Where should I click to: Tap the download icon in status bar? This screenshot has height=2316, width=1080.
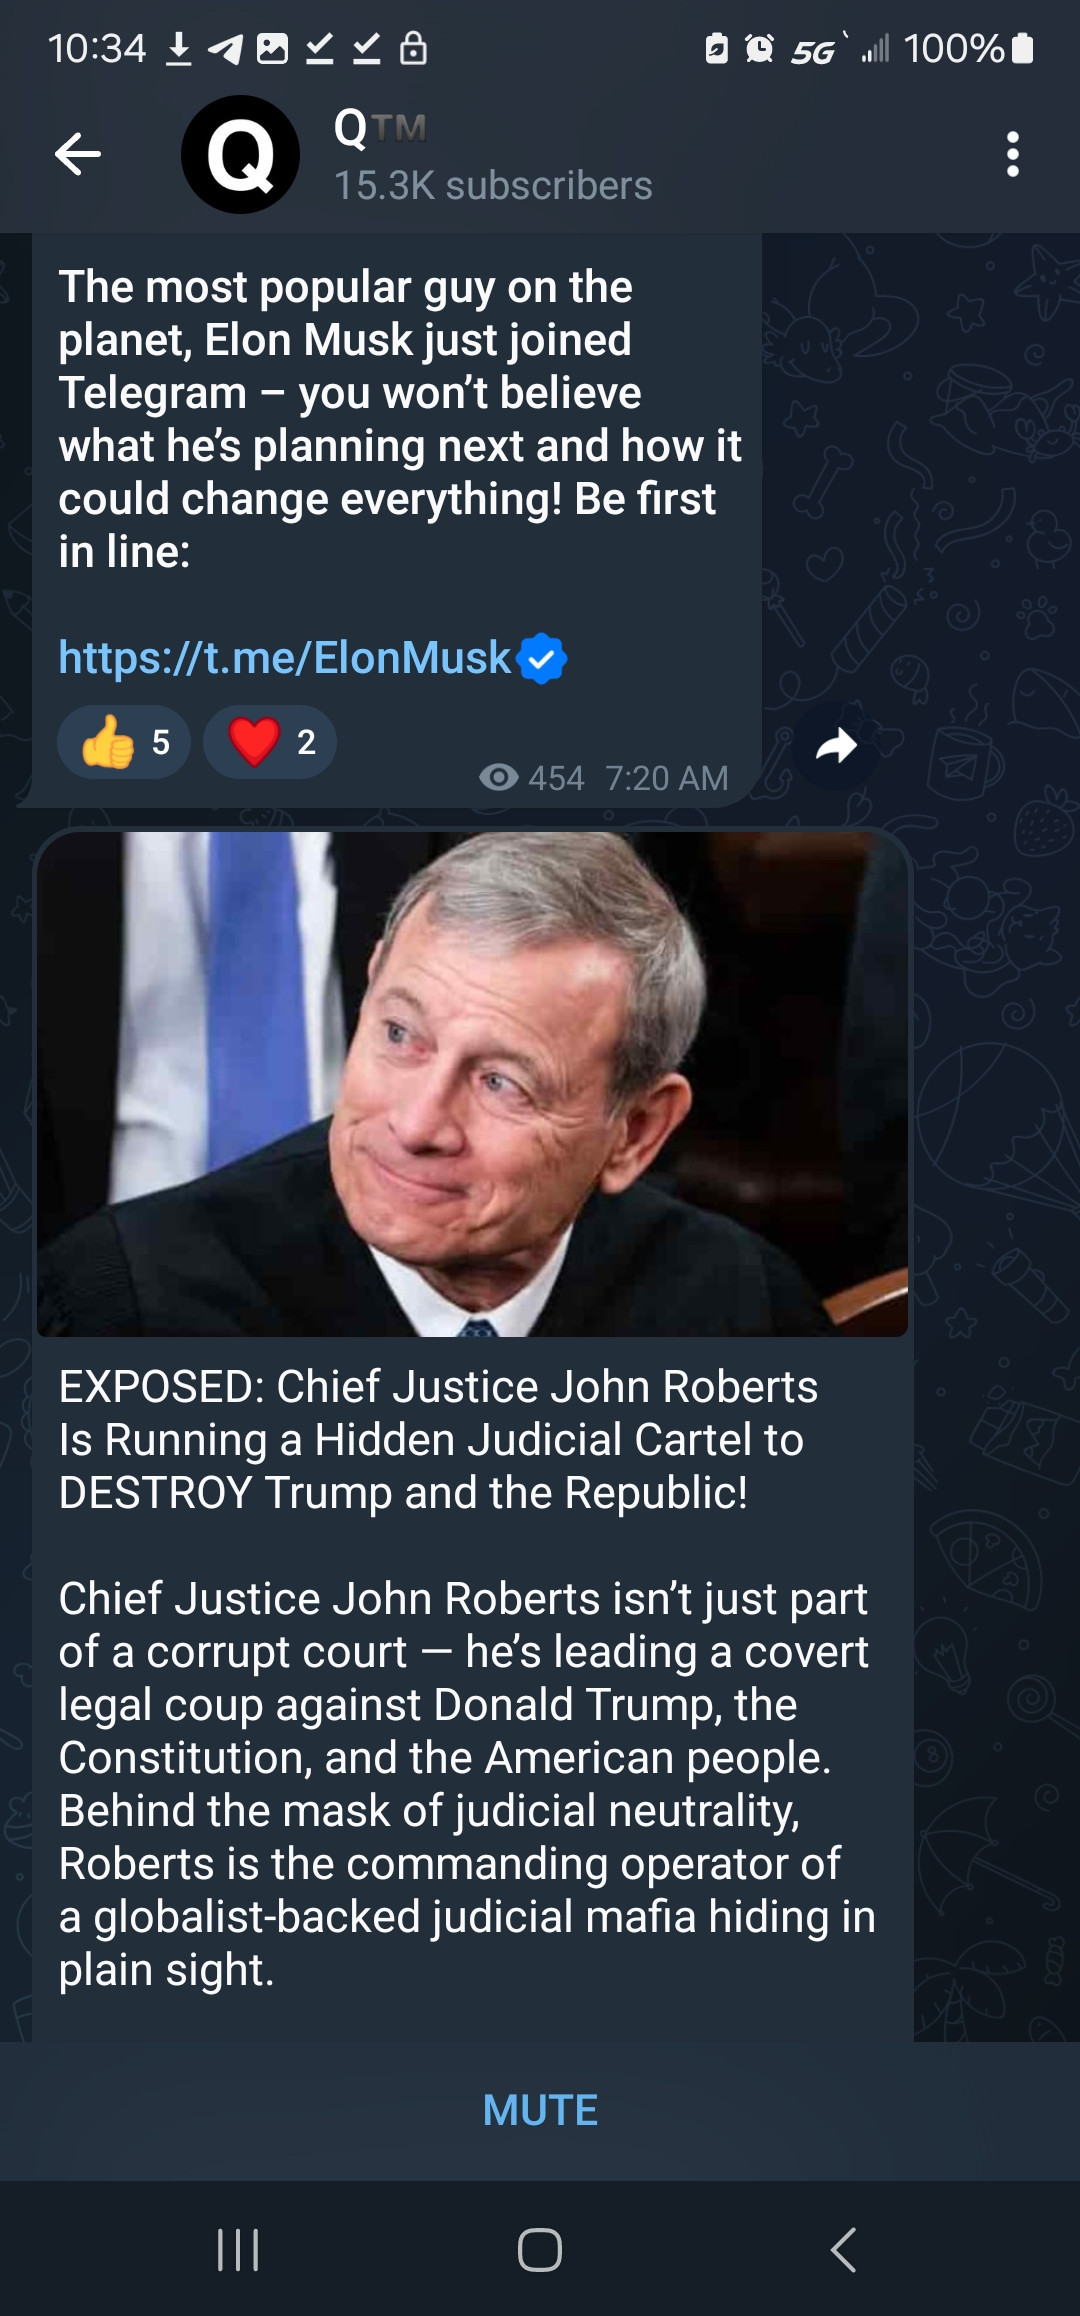(179, 48)
